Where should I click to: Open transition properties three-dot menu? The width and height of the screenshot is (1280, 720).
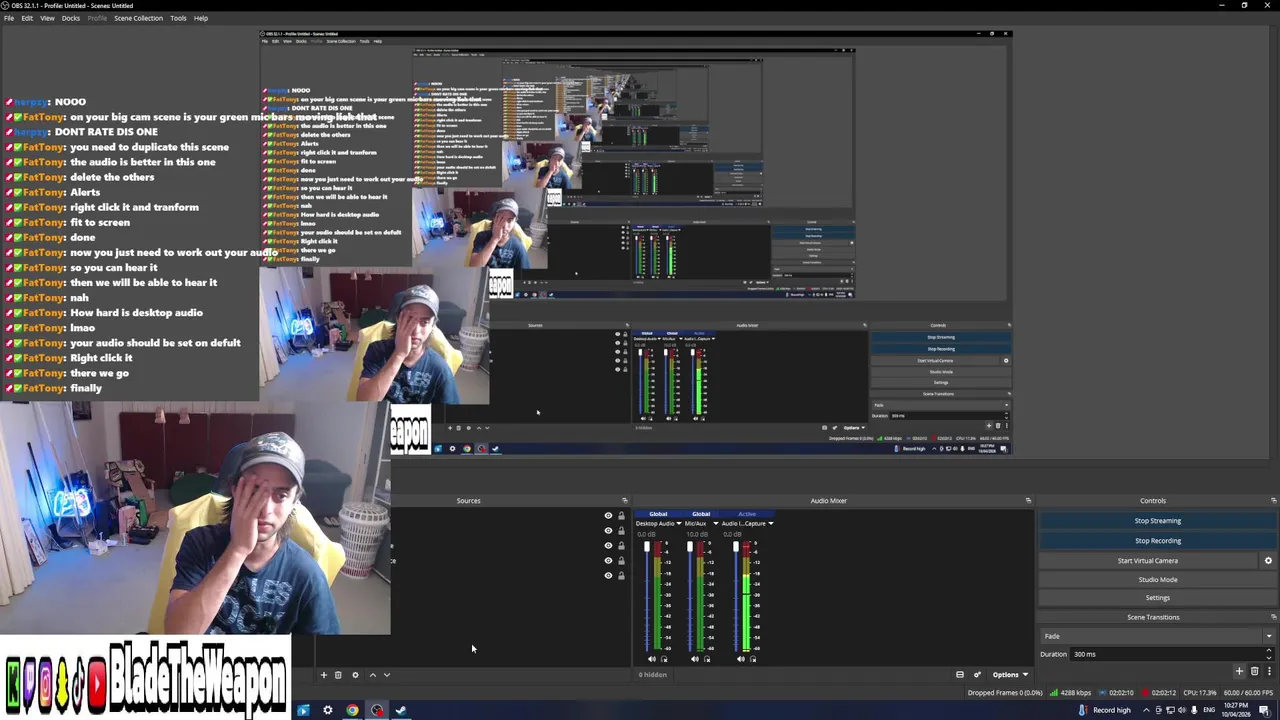click(x=1269, y=672)
